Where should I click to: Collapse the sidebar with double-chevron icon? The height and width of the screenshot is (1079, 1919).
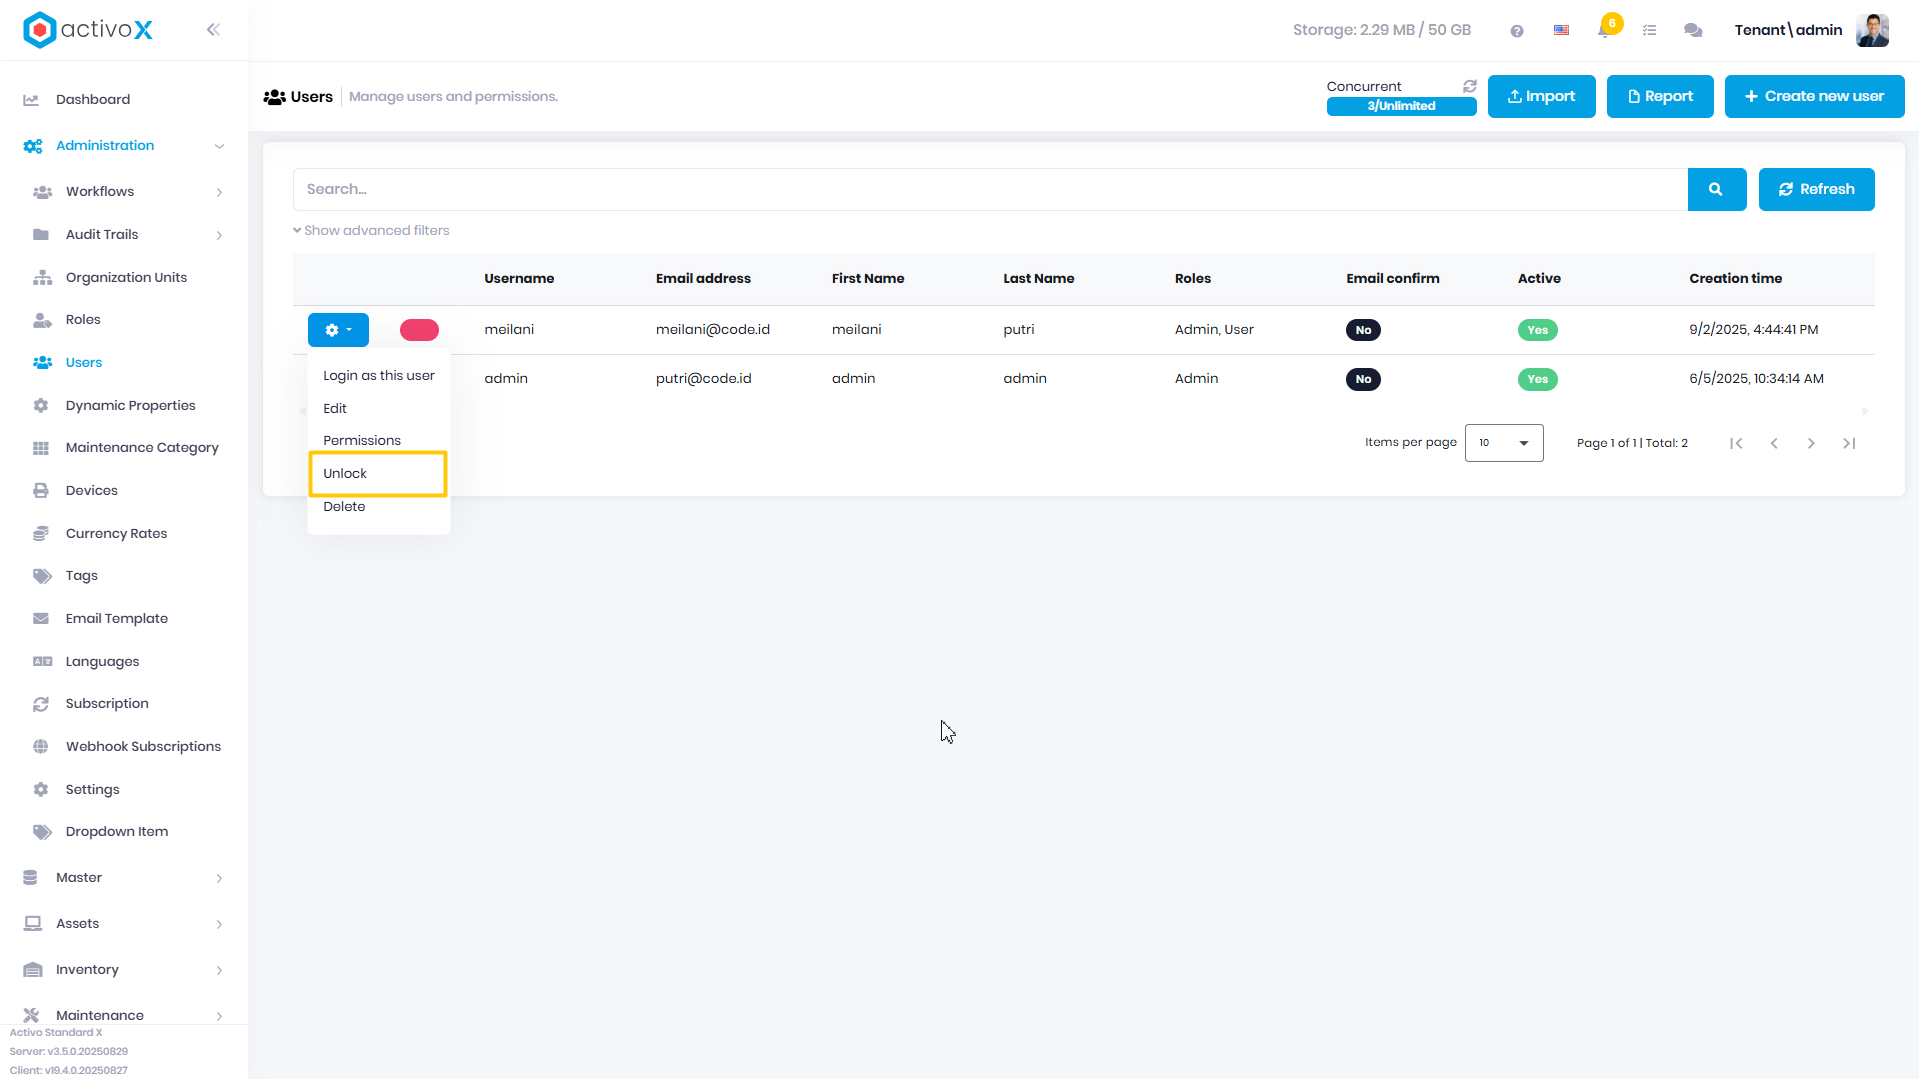pos(213,30)
